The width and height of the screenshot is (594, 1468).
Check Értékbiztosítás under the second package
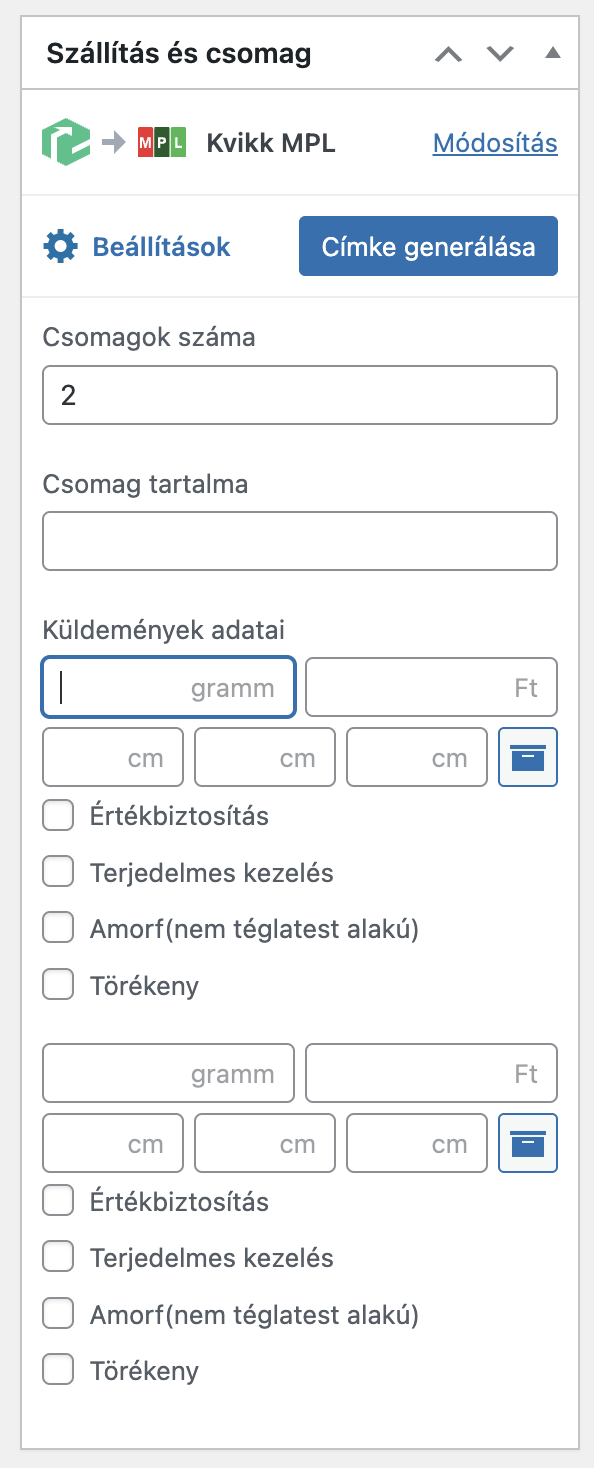[x=58, y=1201]
